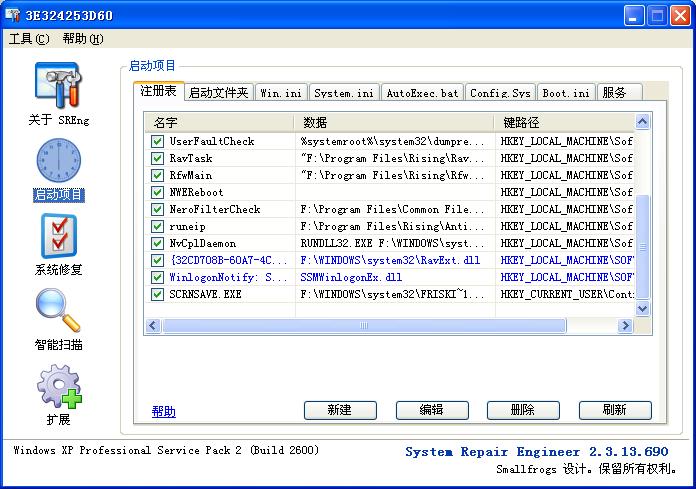Viewport: 696px width, 489px height.
Task: Select the RfwMain row name
Action: [191, 175]
